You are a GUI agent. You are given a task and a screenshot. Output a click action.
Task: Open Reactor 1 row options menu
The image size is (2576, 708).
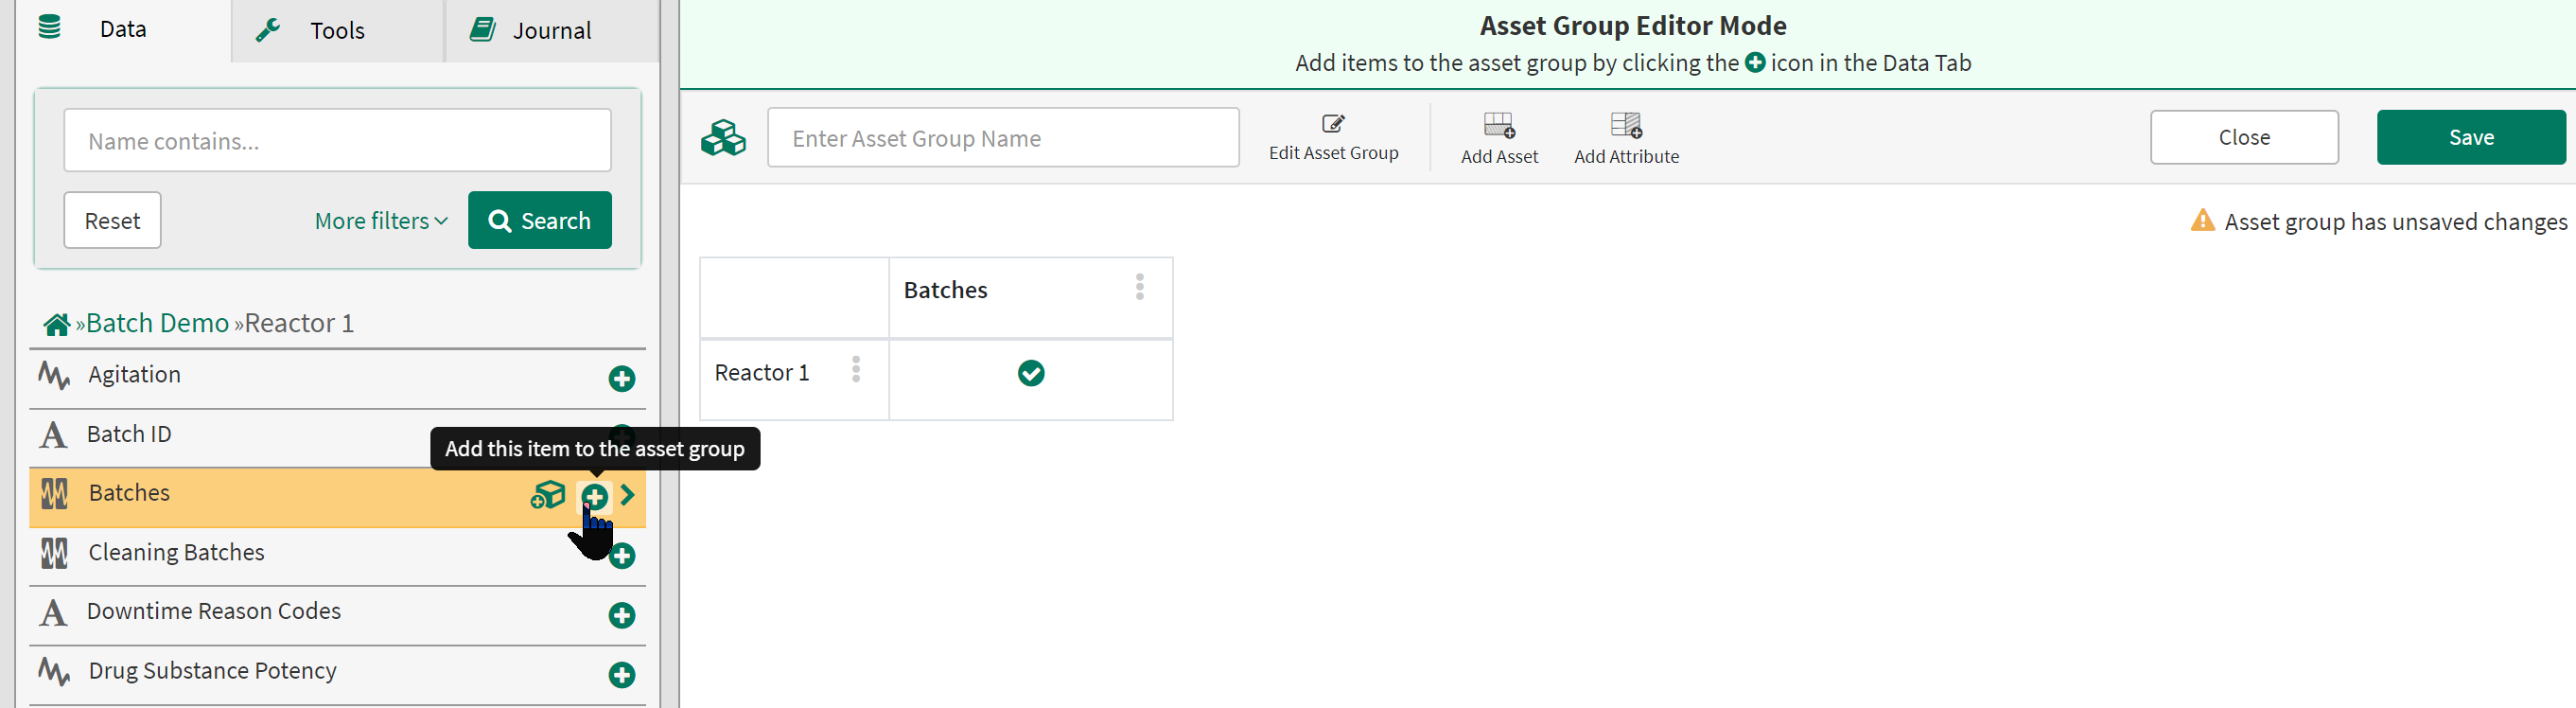tap(855, 370)
